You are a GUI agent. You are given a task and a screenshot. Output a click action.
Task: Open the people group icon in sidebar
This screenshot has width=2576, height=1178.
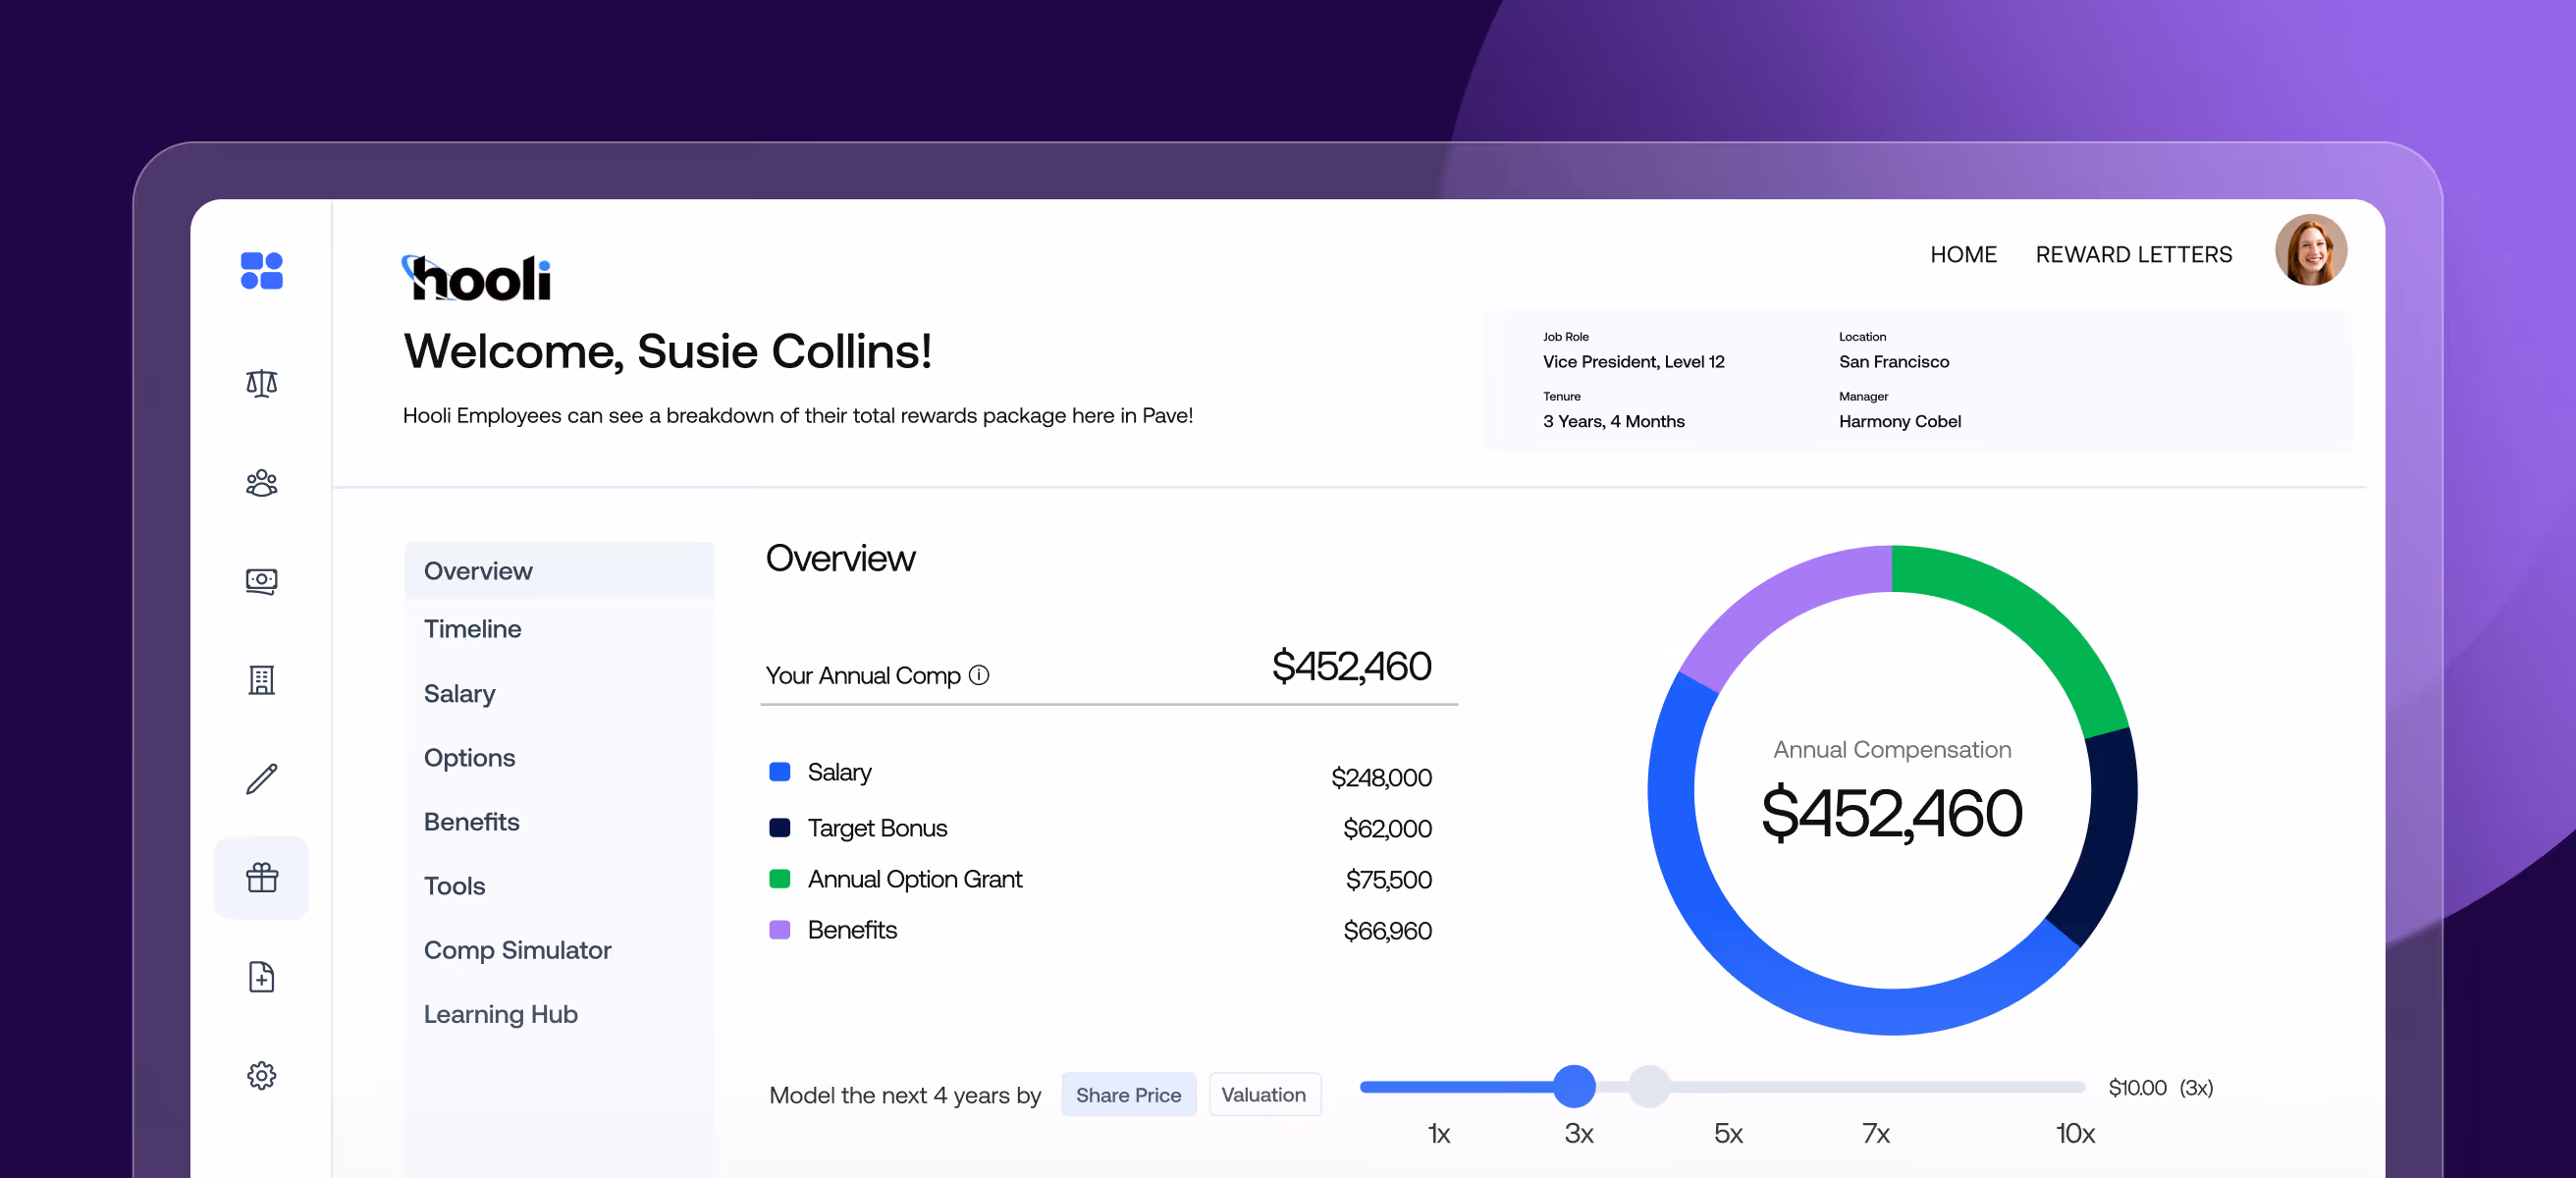(x=261, y=483)
